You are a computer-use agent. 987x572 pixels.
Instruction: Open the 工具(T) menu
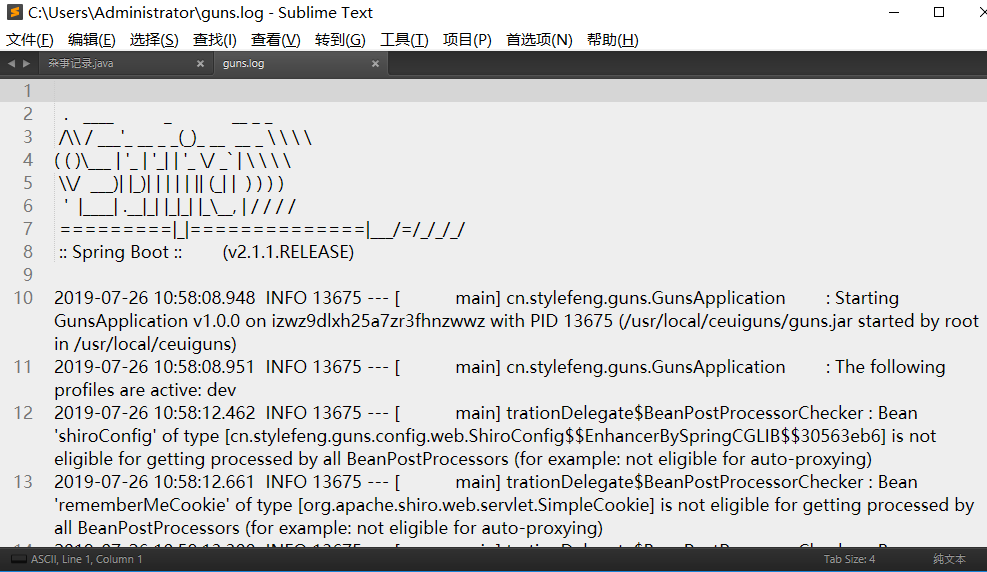404,40
